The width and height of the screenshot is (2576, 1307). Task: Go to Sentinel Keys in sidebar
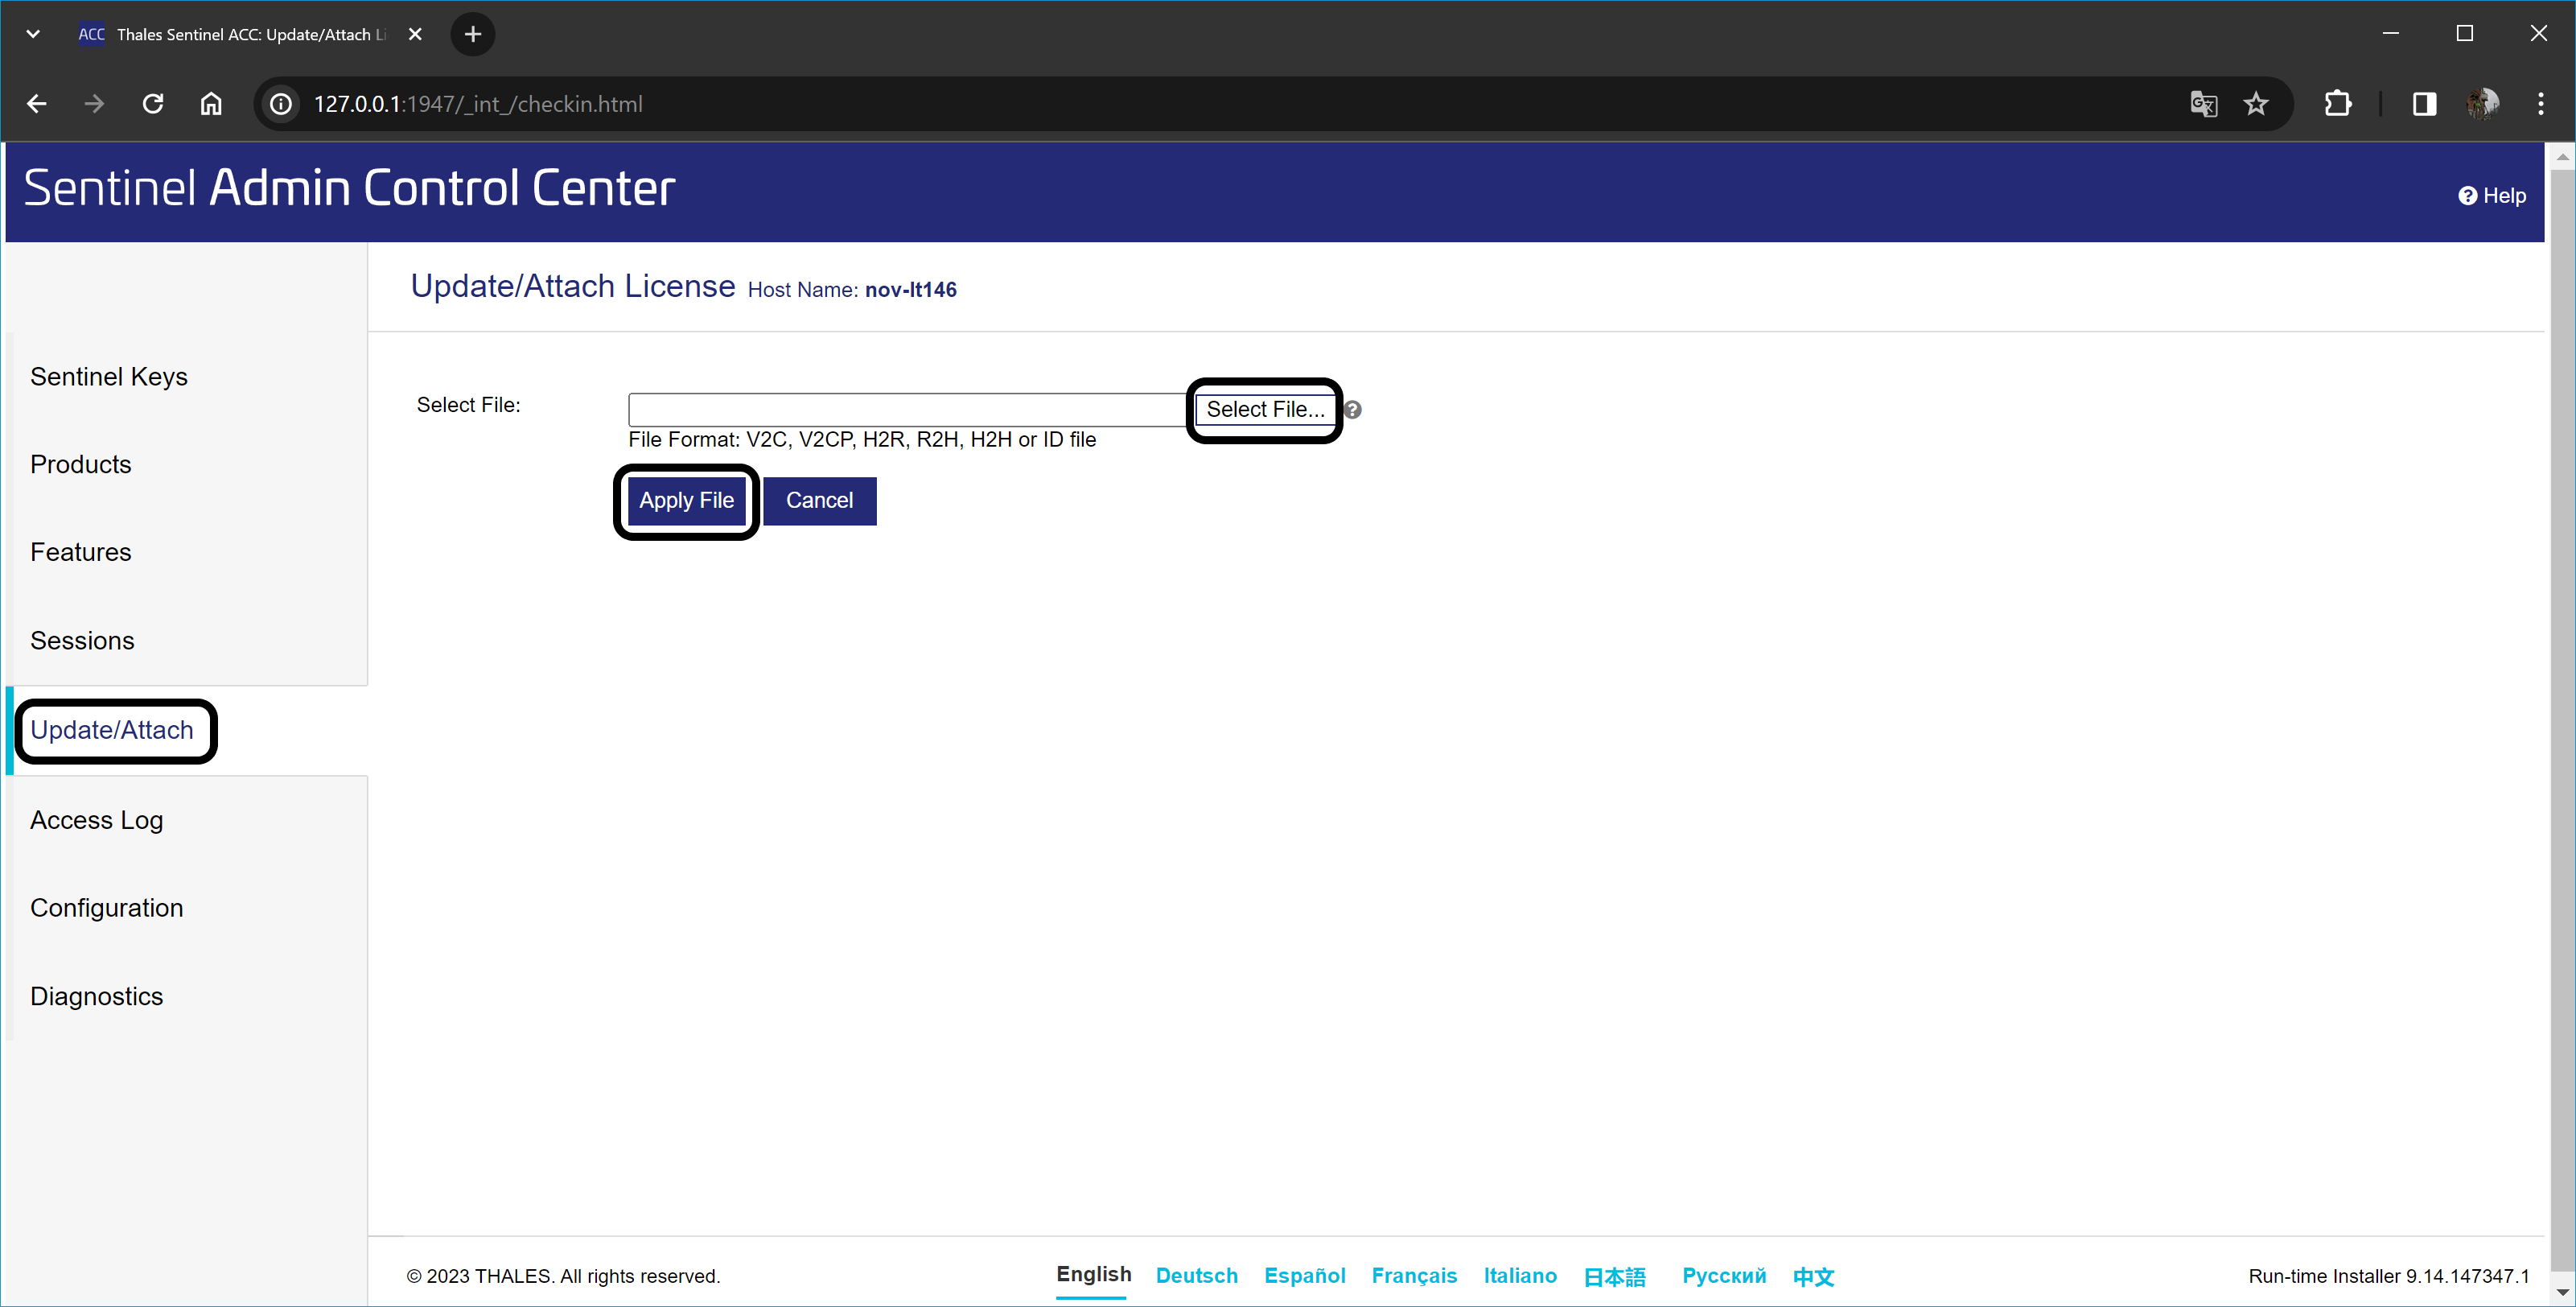click(x=109, y=377)
